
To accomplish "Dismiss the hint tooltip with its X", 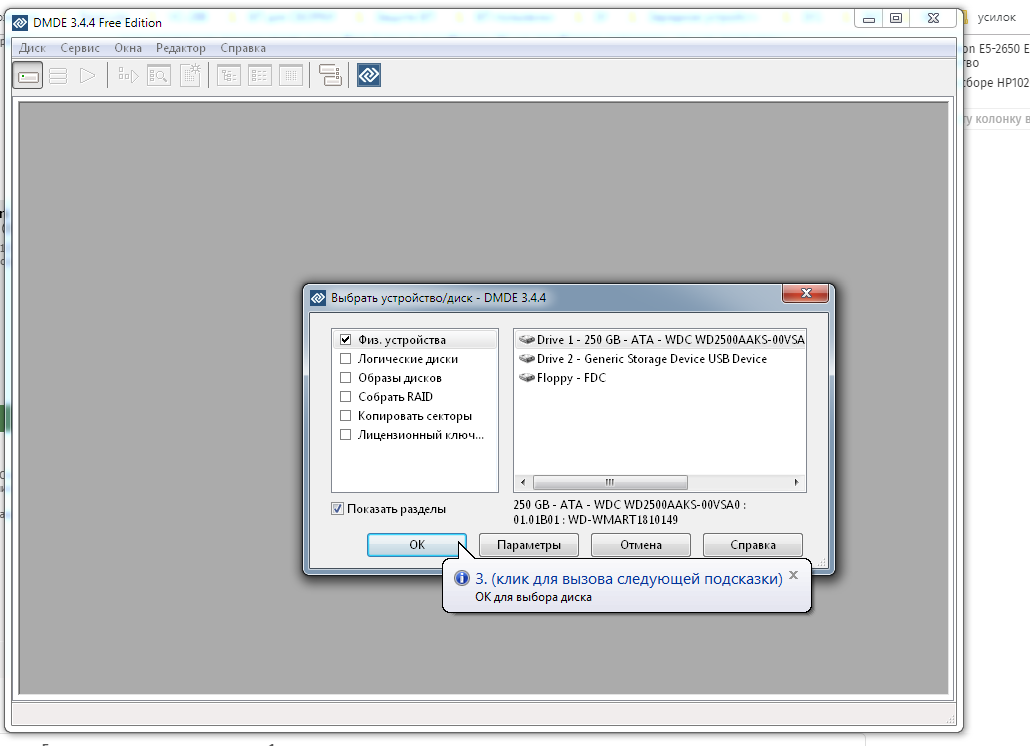I will [793, 575].
